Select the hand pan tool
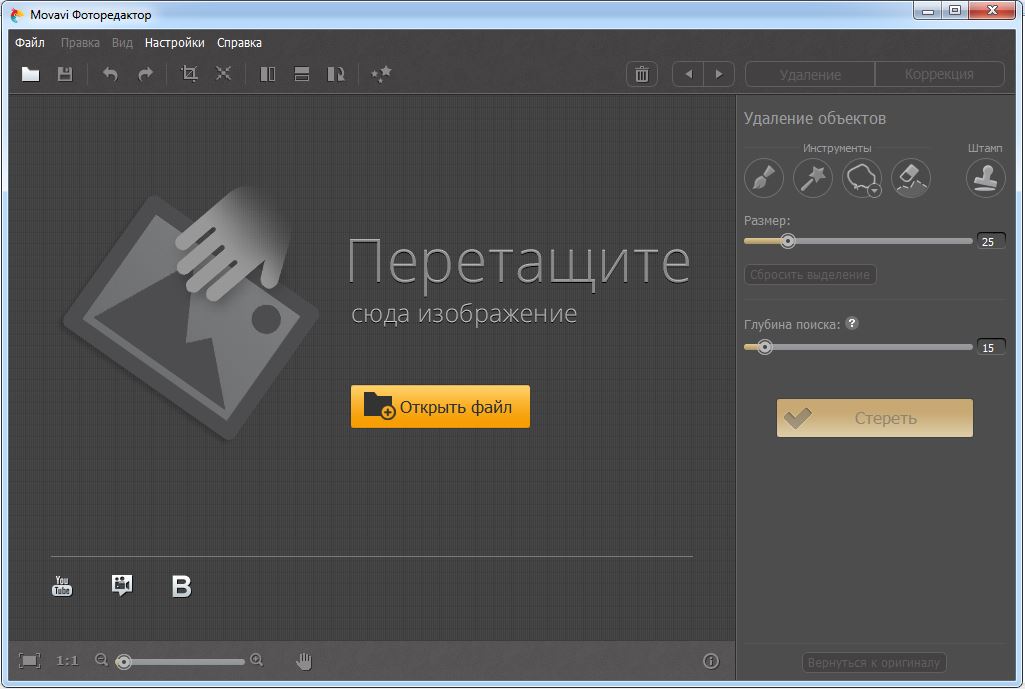The image size is (1025, 689). [304, 660]
